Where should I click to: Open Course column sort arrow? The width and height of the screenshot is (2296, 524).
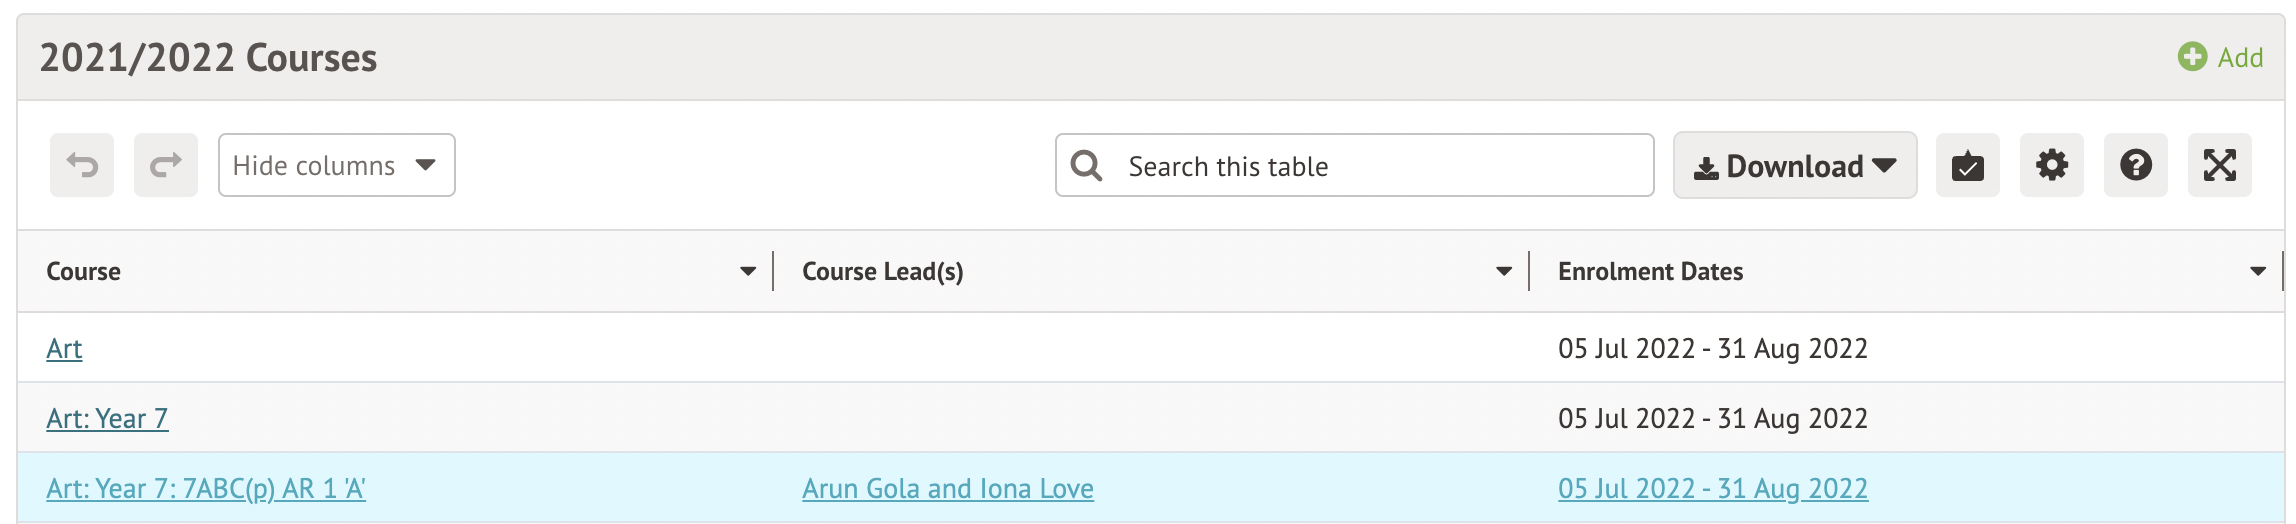pos(747,272)
